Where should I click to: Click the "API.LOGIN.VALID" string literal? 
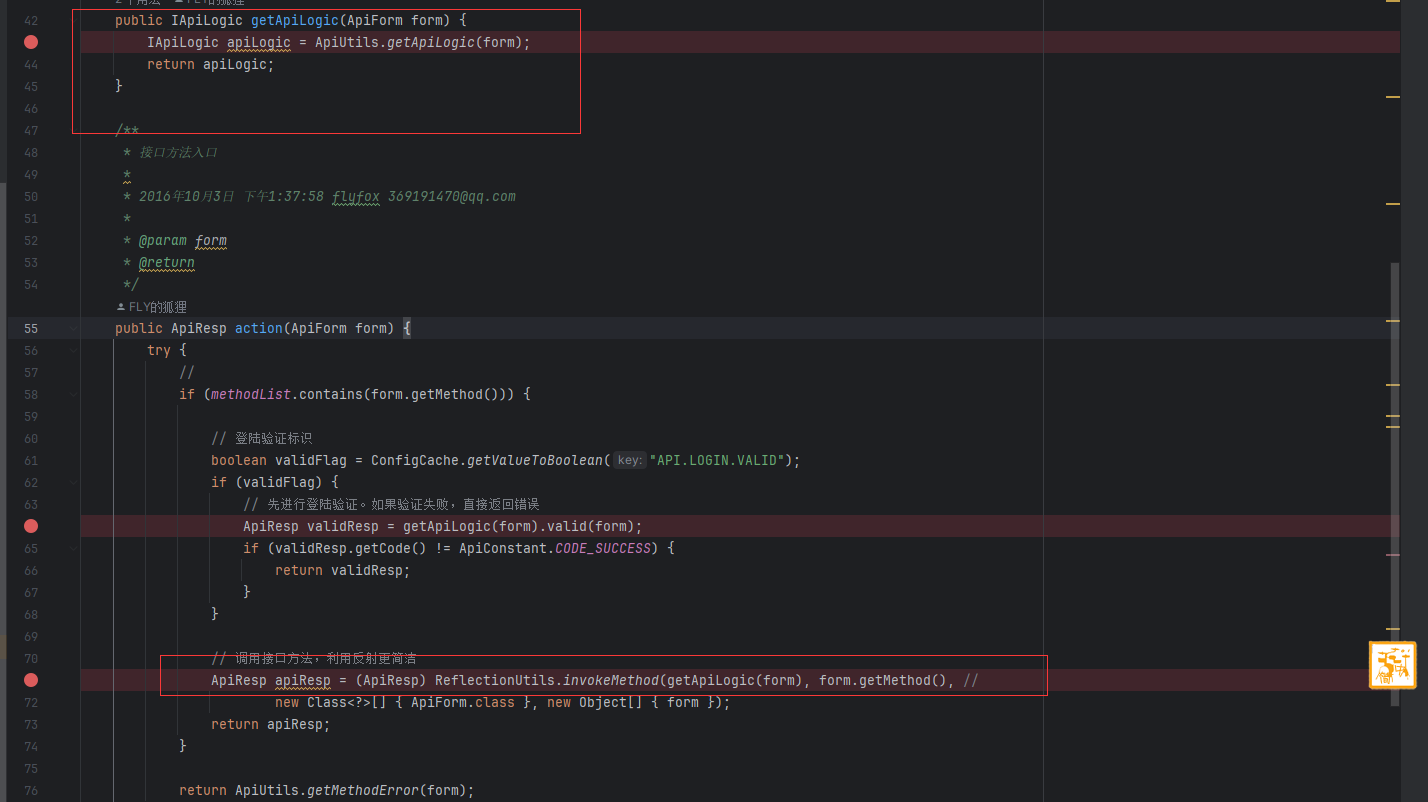click(x=717, y=460)
